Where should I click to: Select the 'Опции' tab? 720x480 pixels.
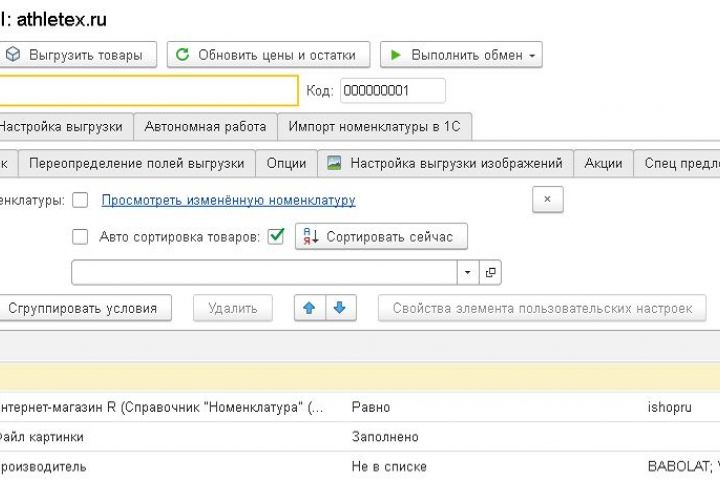click(286, 163)
